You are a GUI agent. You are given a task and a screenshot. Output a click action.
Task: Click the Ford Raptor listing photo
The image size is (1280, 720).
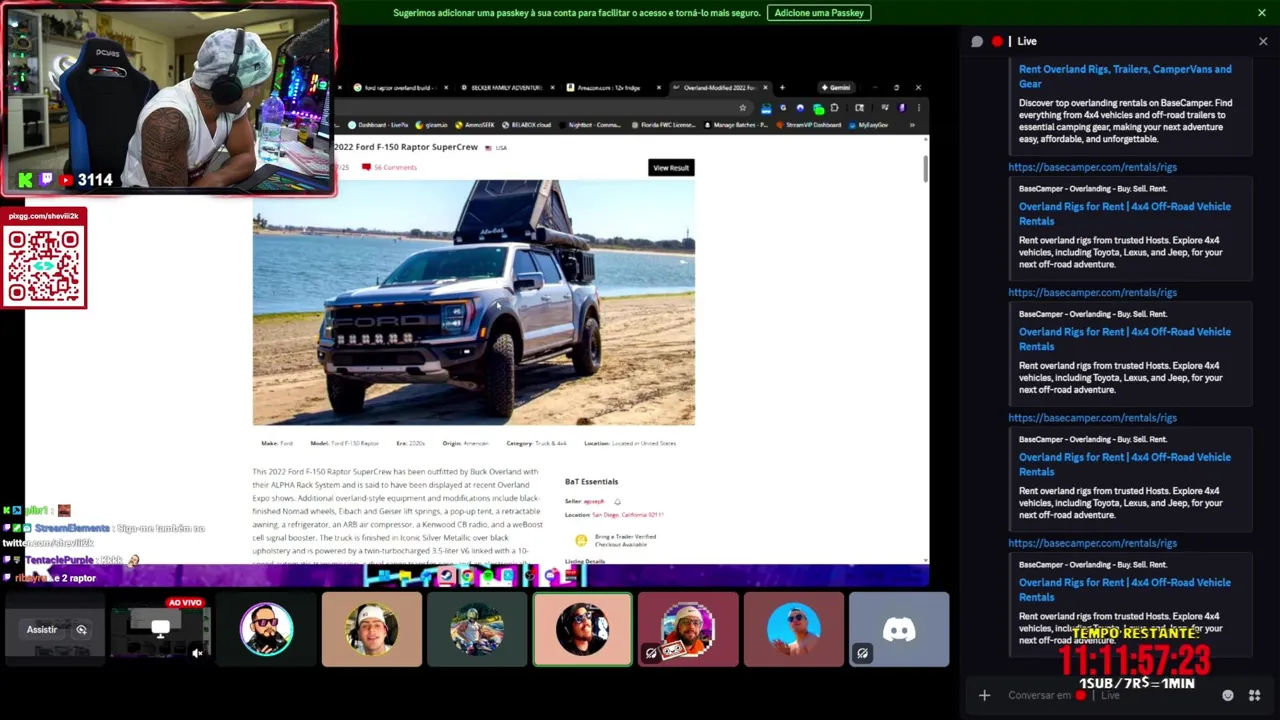click(474, 303)
